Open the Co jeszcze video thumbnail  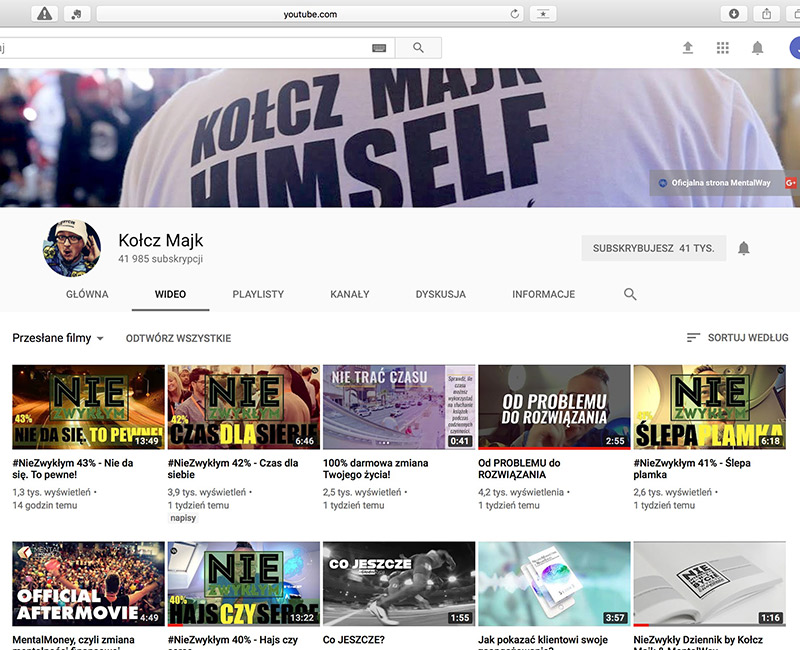click(x=399, y=584)
